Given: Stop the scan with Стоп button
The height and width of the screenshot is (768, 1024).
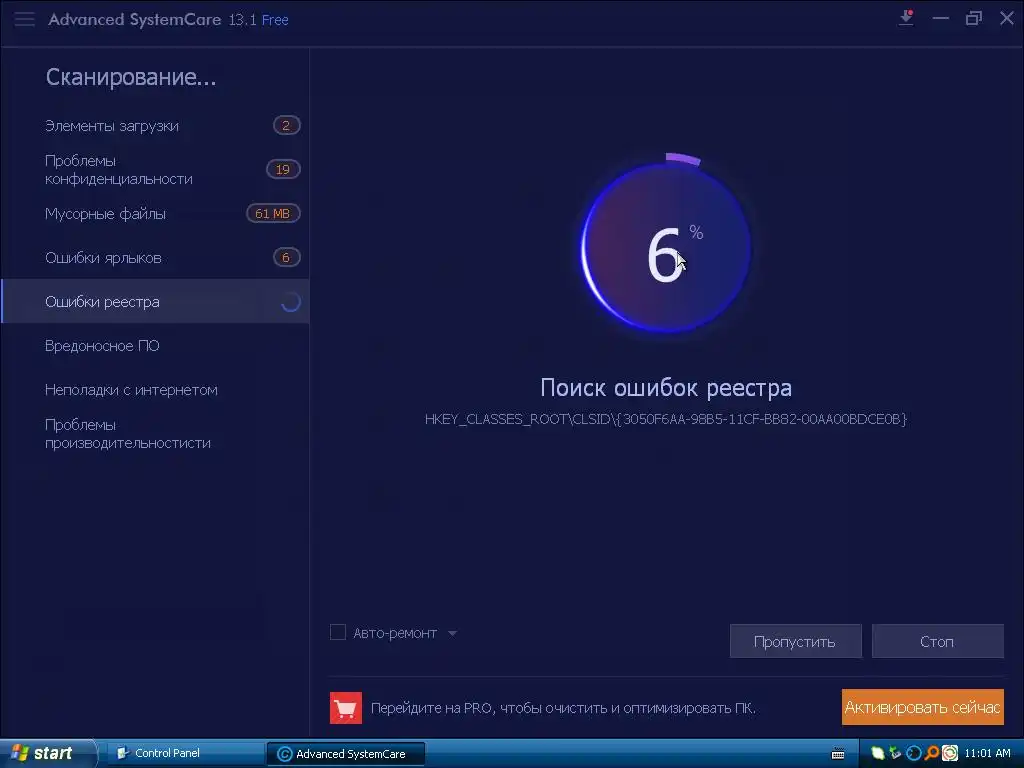Looking at the screenshot, I should 937,641.
